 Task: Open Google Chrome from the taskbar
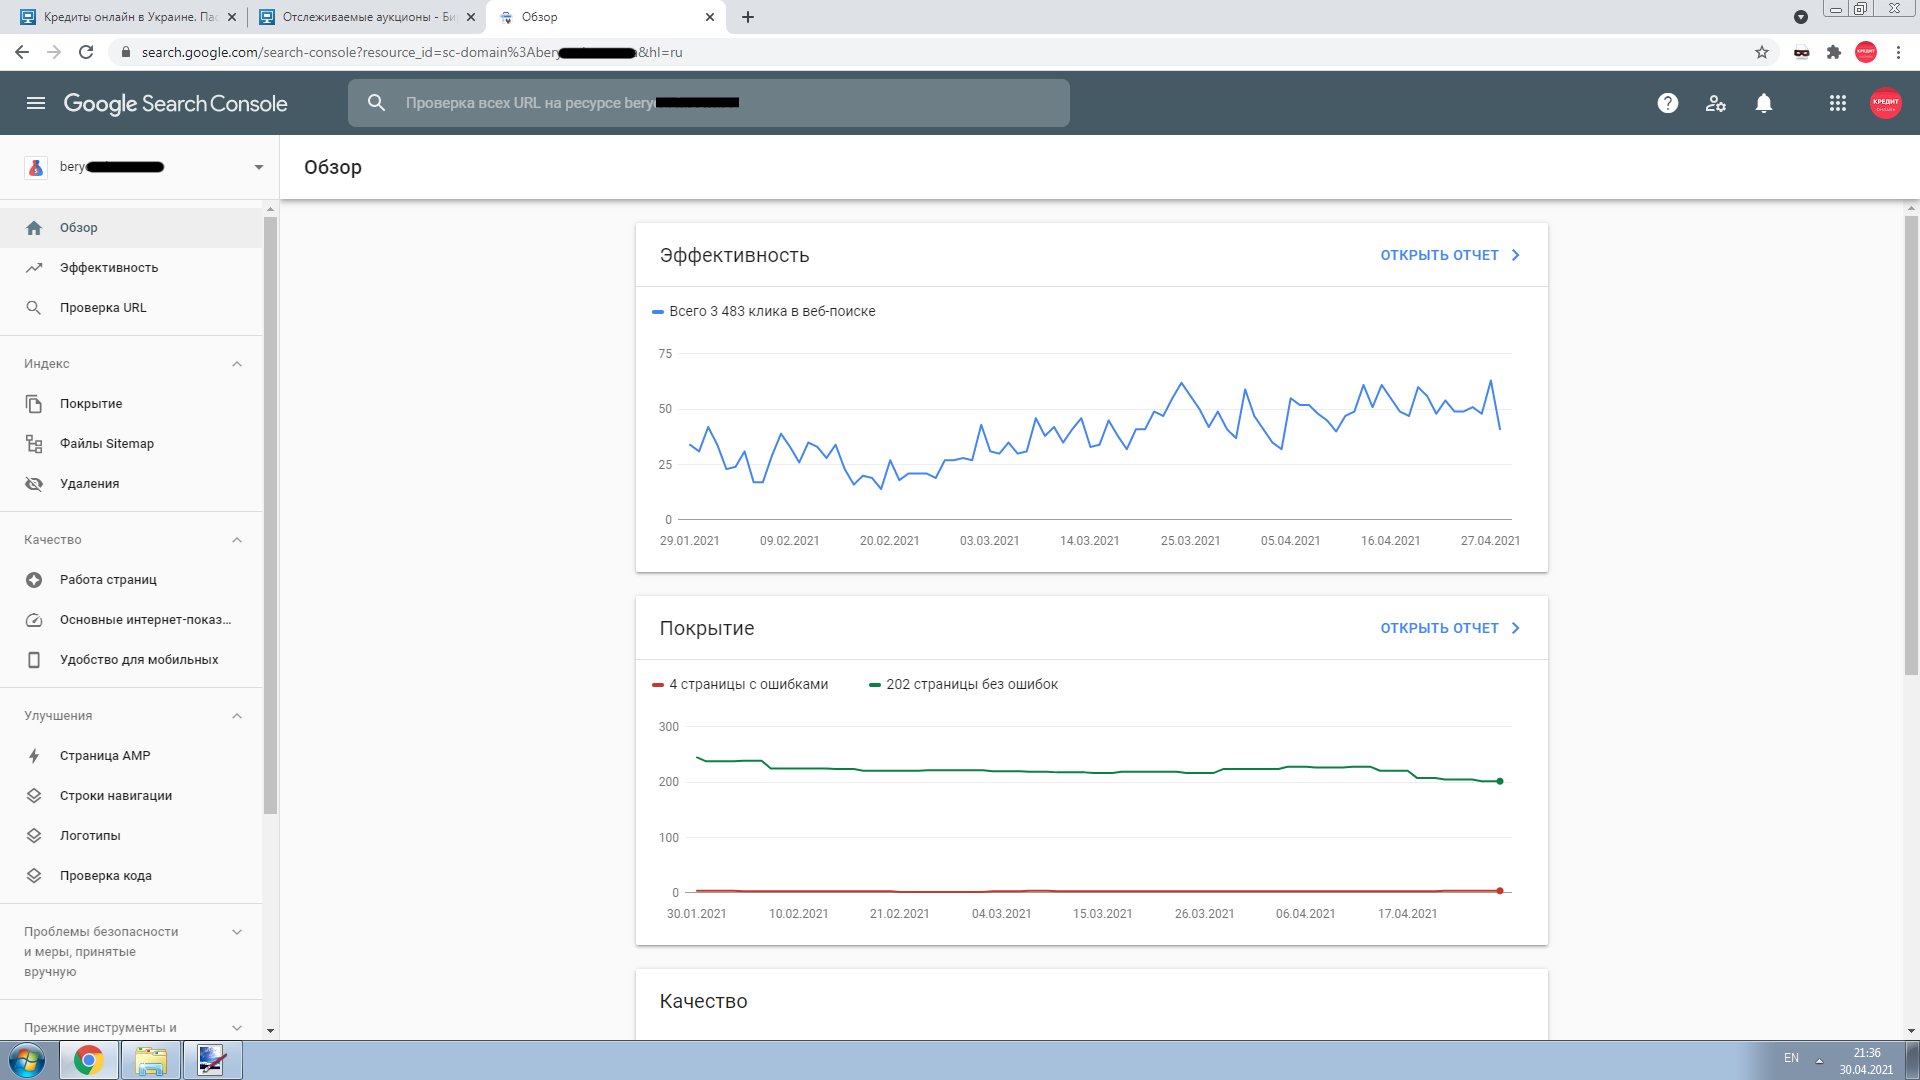[89, 1060]
